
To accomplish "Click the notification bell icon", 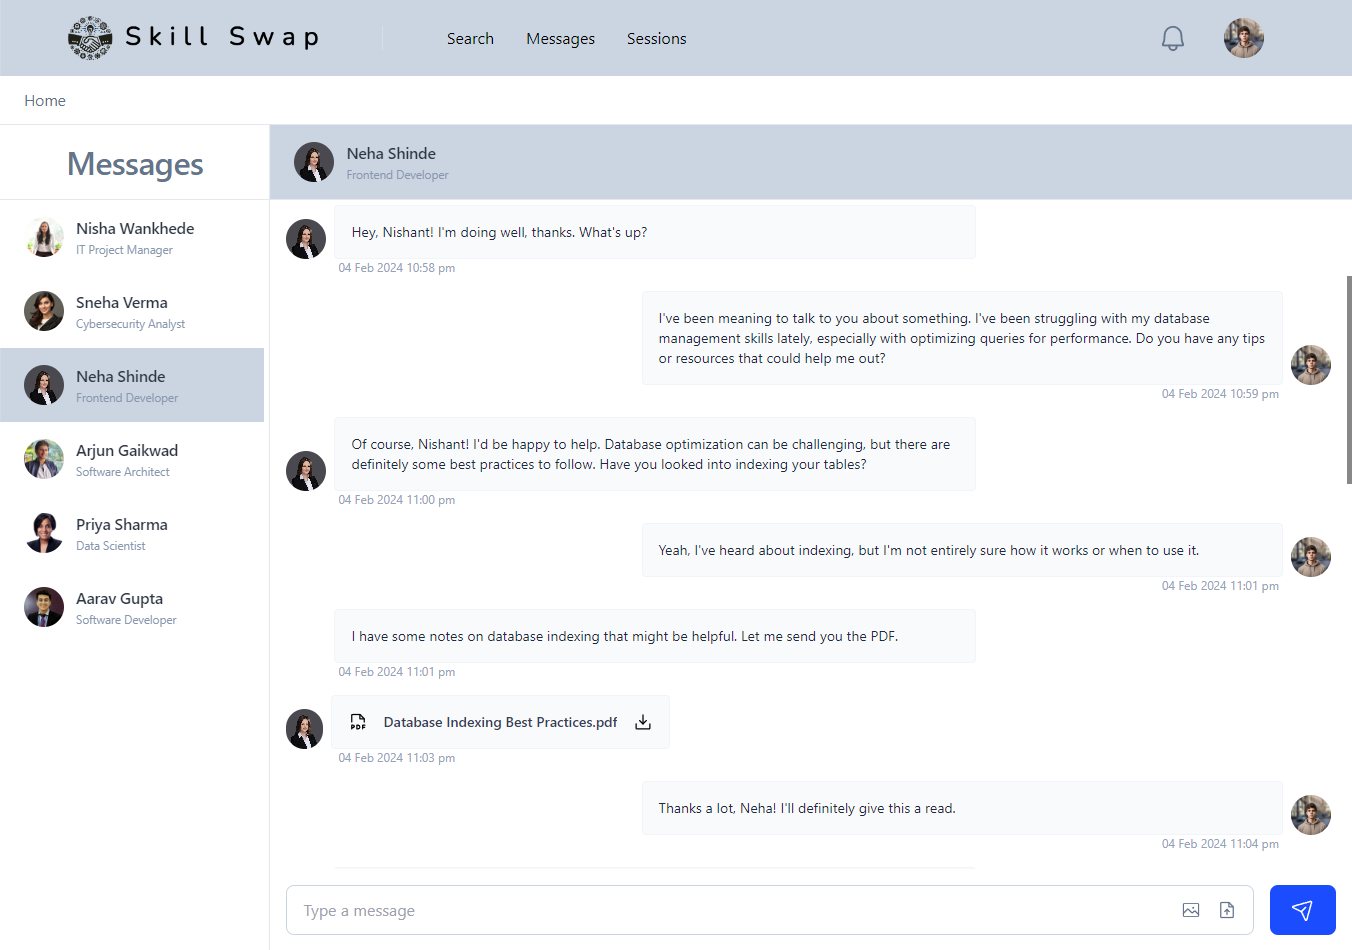I will tap(1172, 37).
